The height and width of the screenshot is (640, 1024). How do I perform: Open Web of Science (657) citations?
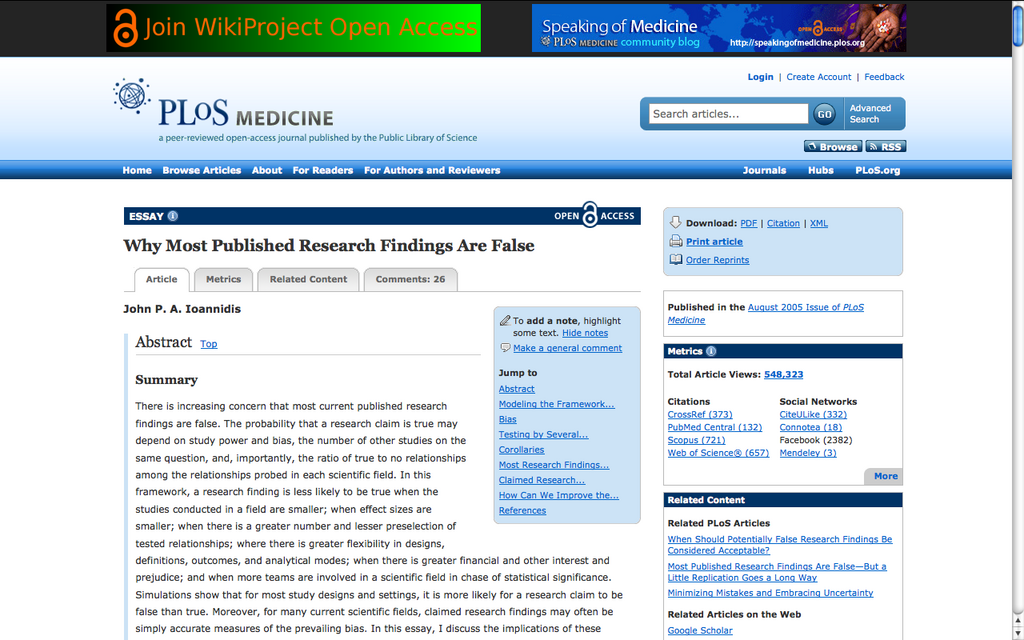tap(718, 453)
